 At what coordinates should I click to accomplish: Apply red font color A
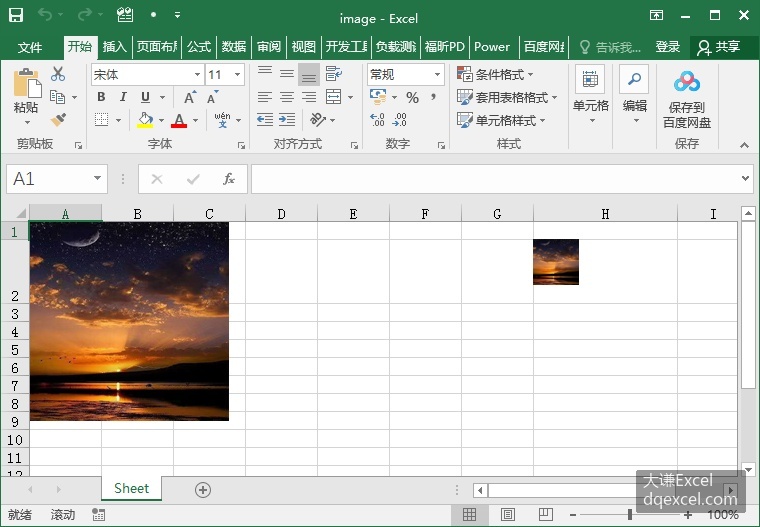click(179, 120)
